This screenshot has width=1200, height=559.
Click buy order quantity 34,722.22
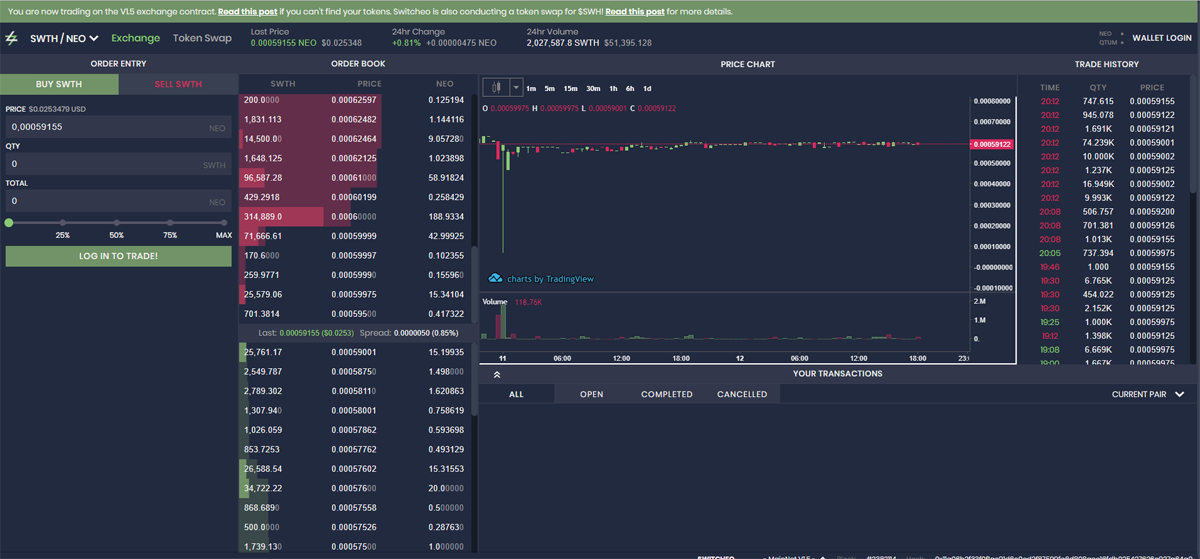tap(263, 487)
